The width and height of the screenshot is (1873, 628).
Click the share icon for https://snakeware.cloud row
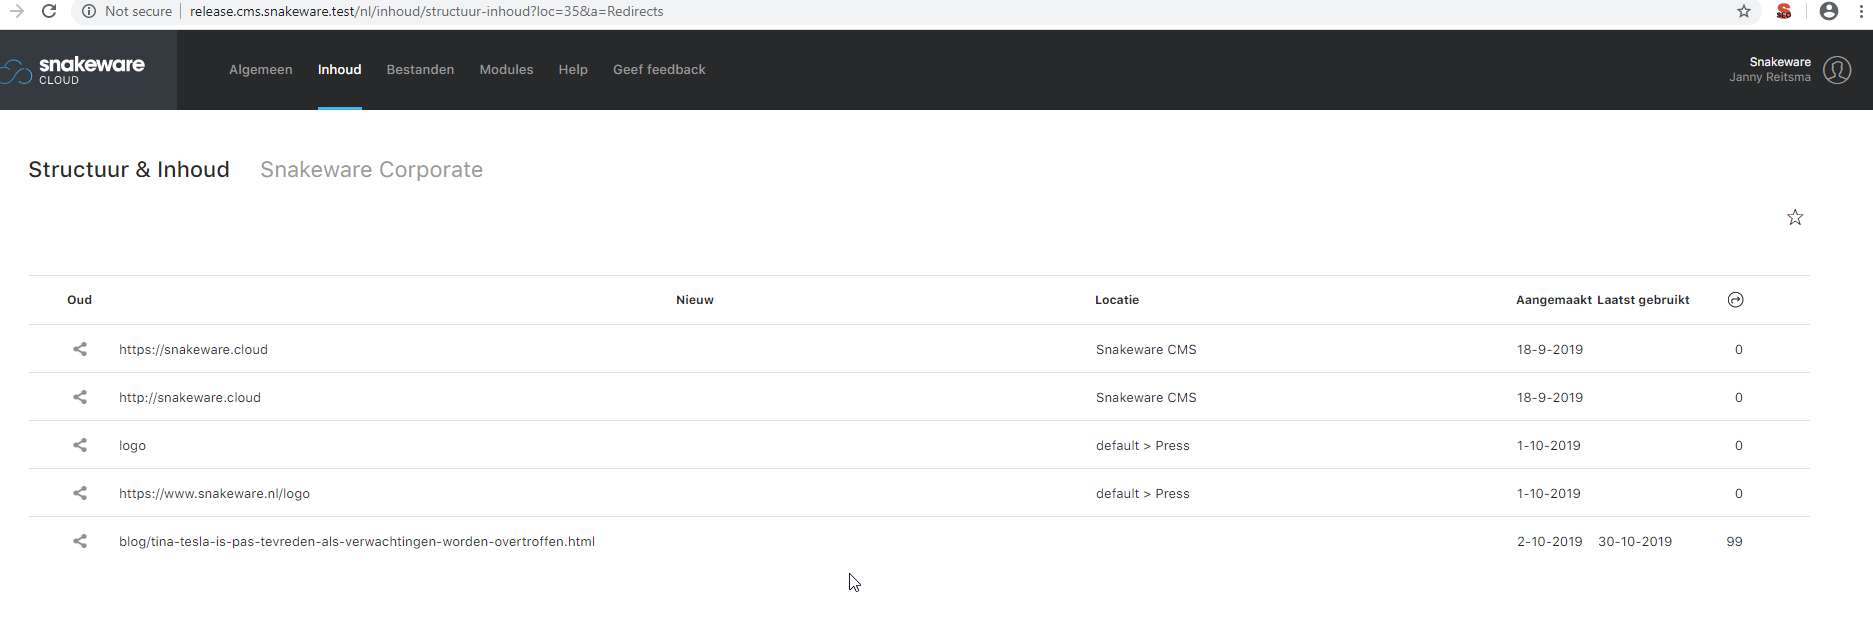pos(80,349)
